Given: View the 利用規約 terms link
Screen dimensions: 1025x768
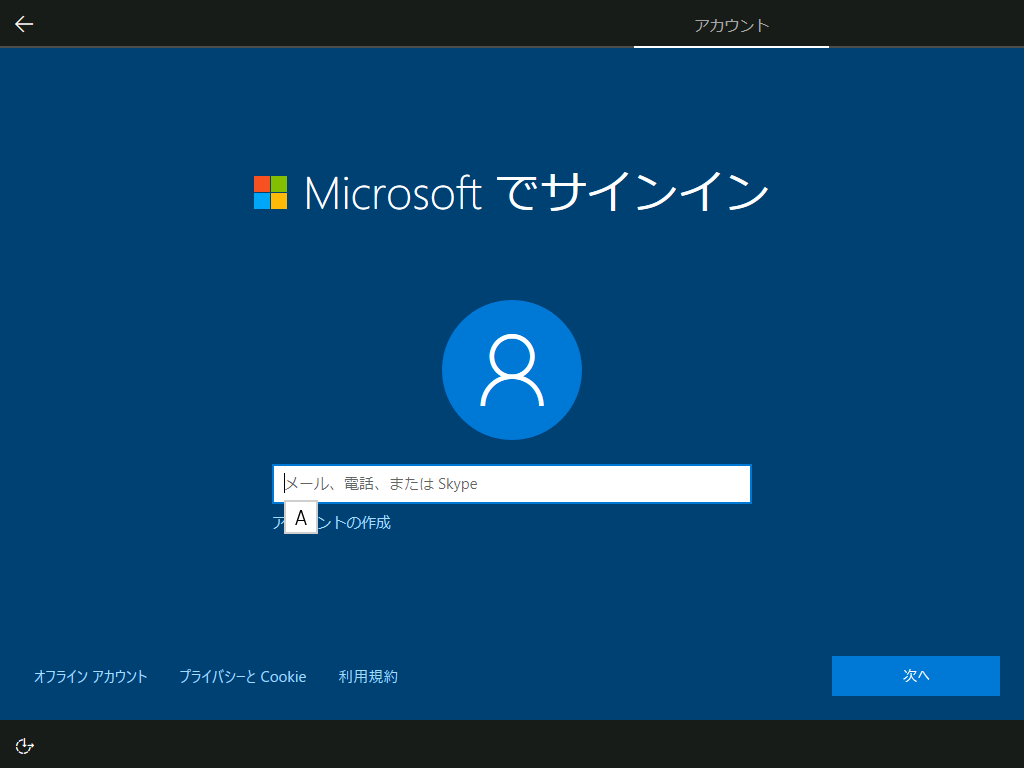Looking at the screenshot, I should 368,676.
